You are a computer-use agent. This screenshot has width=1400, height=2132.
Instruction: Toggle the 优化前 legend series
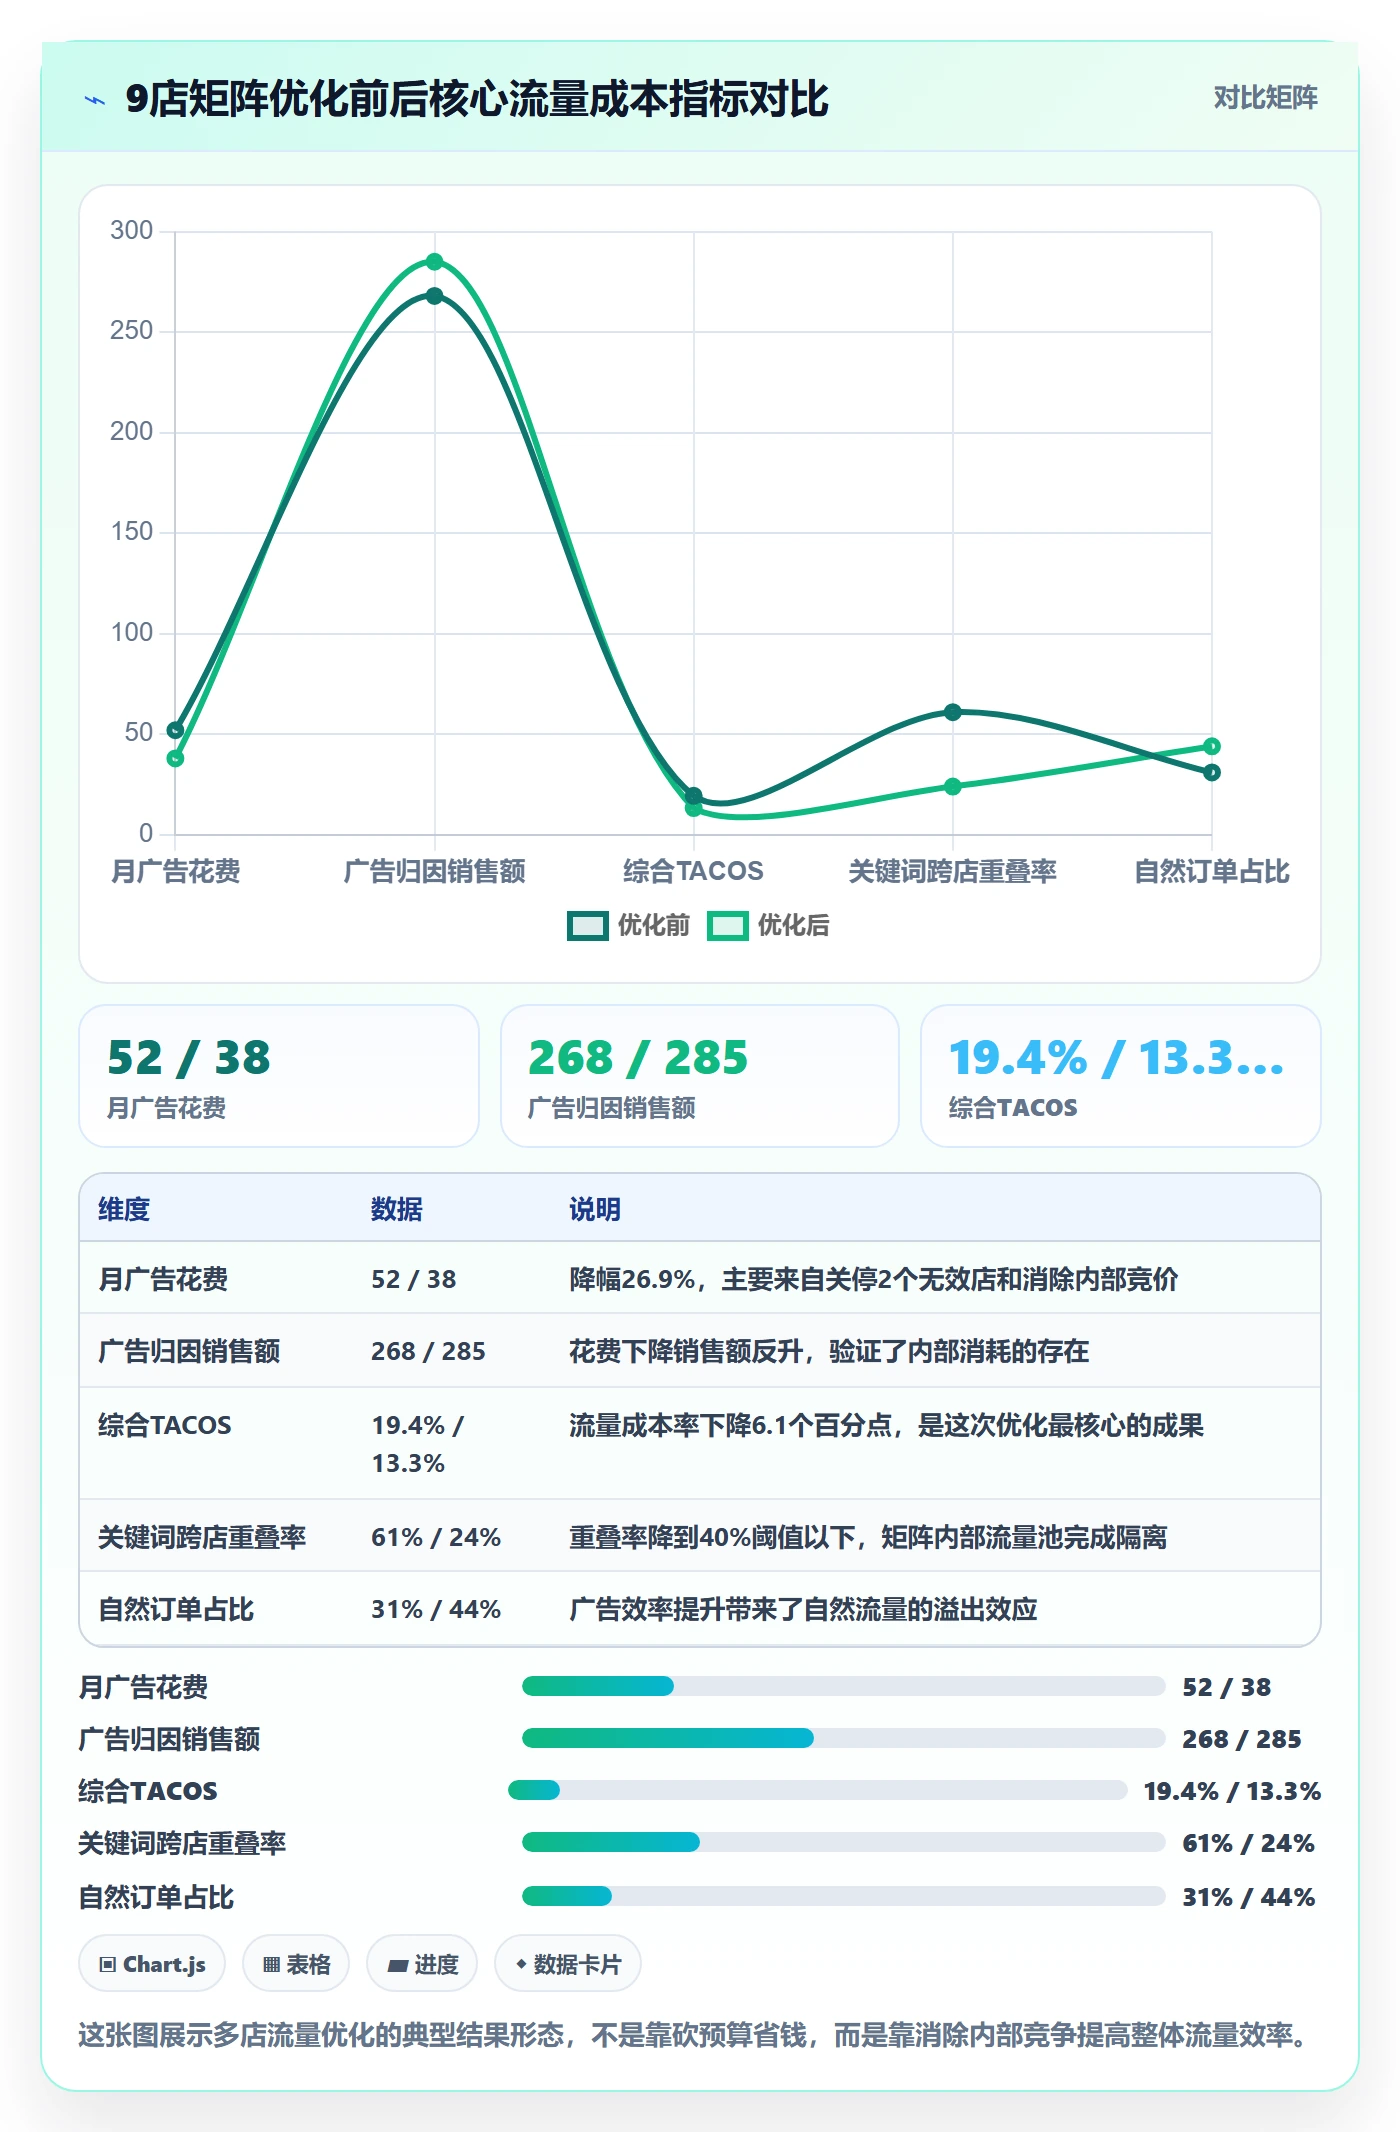point(629,926)
